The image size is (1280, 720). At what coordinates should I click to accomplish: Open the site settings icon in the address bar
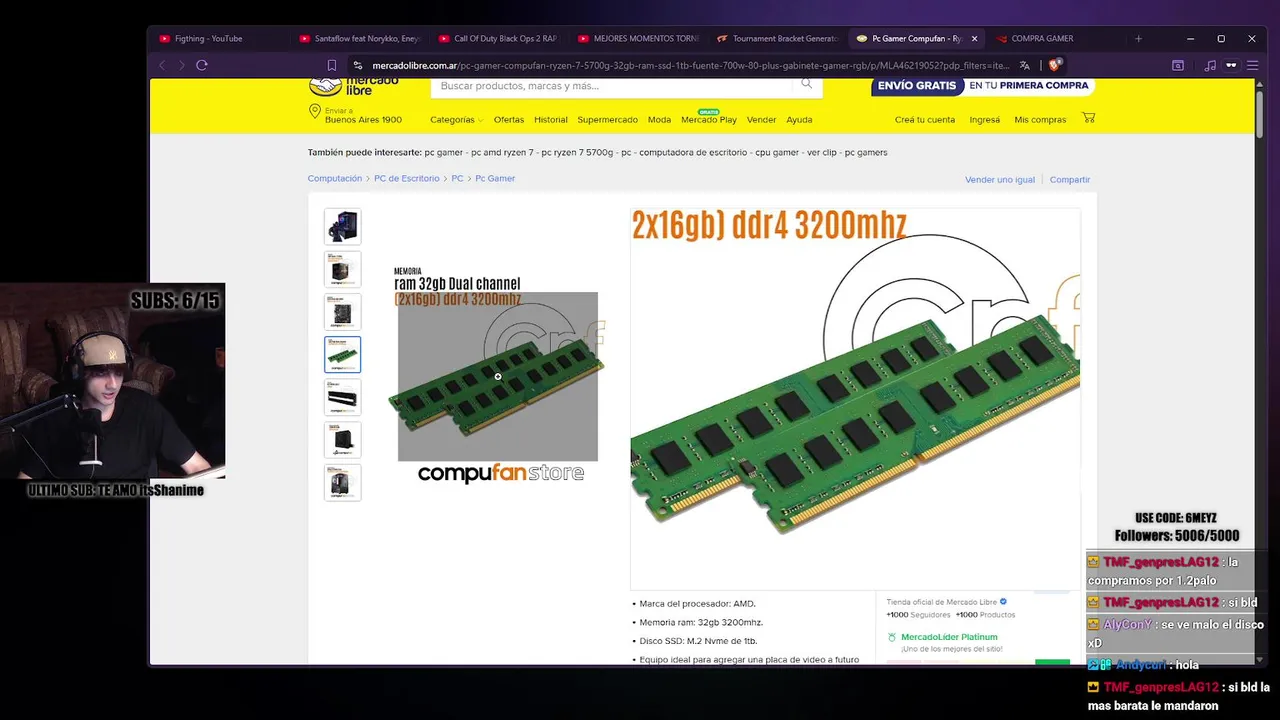click(x=358, y=65)
